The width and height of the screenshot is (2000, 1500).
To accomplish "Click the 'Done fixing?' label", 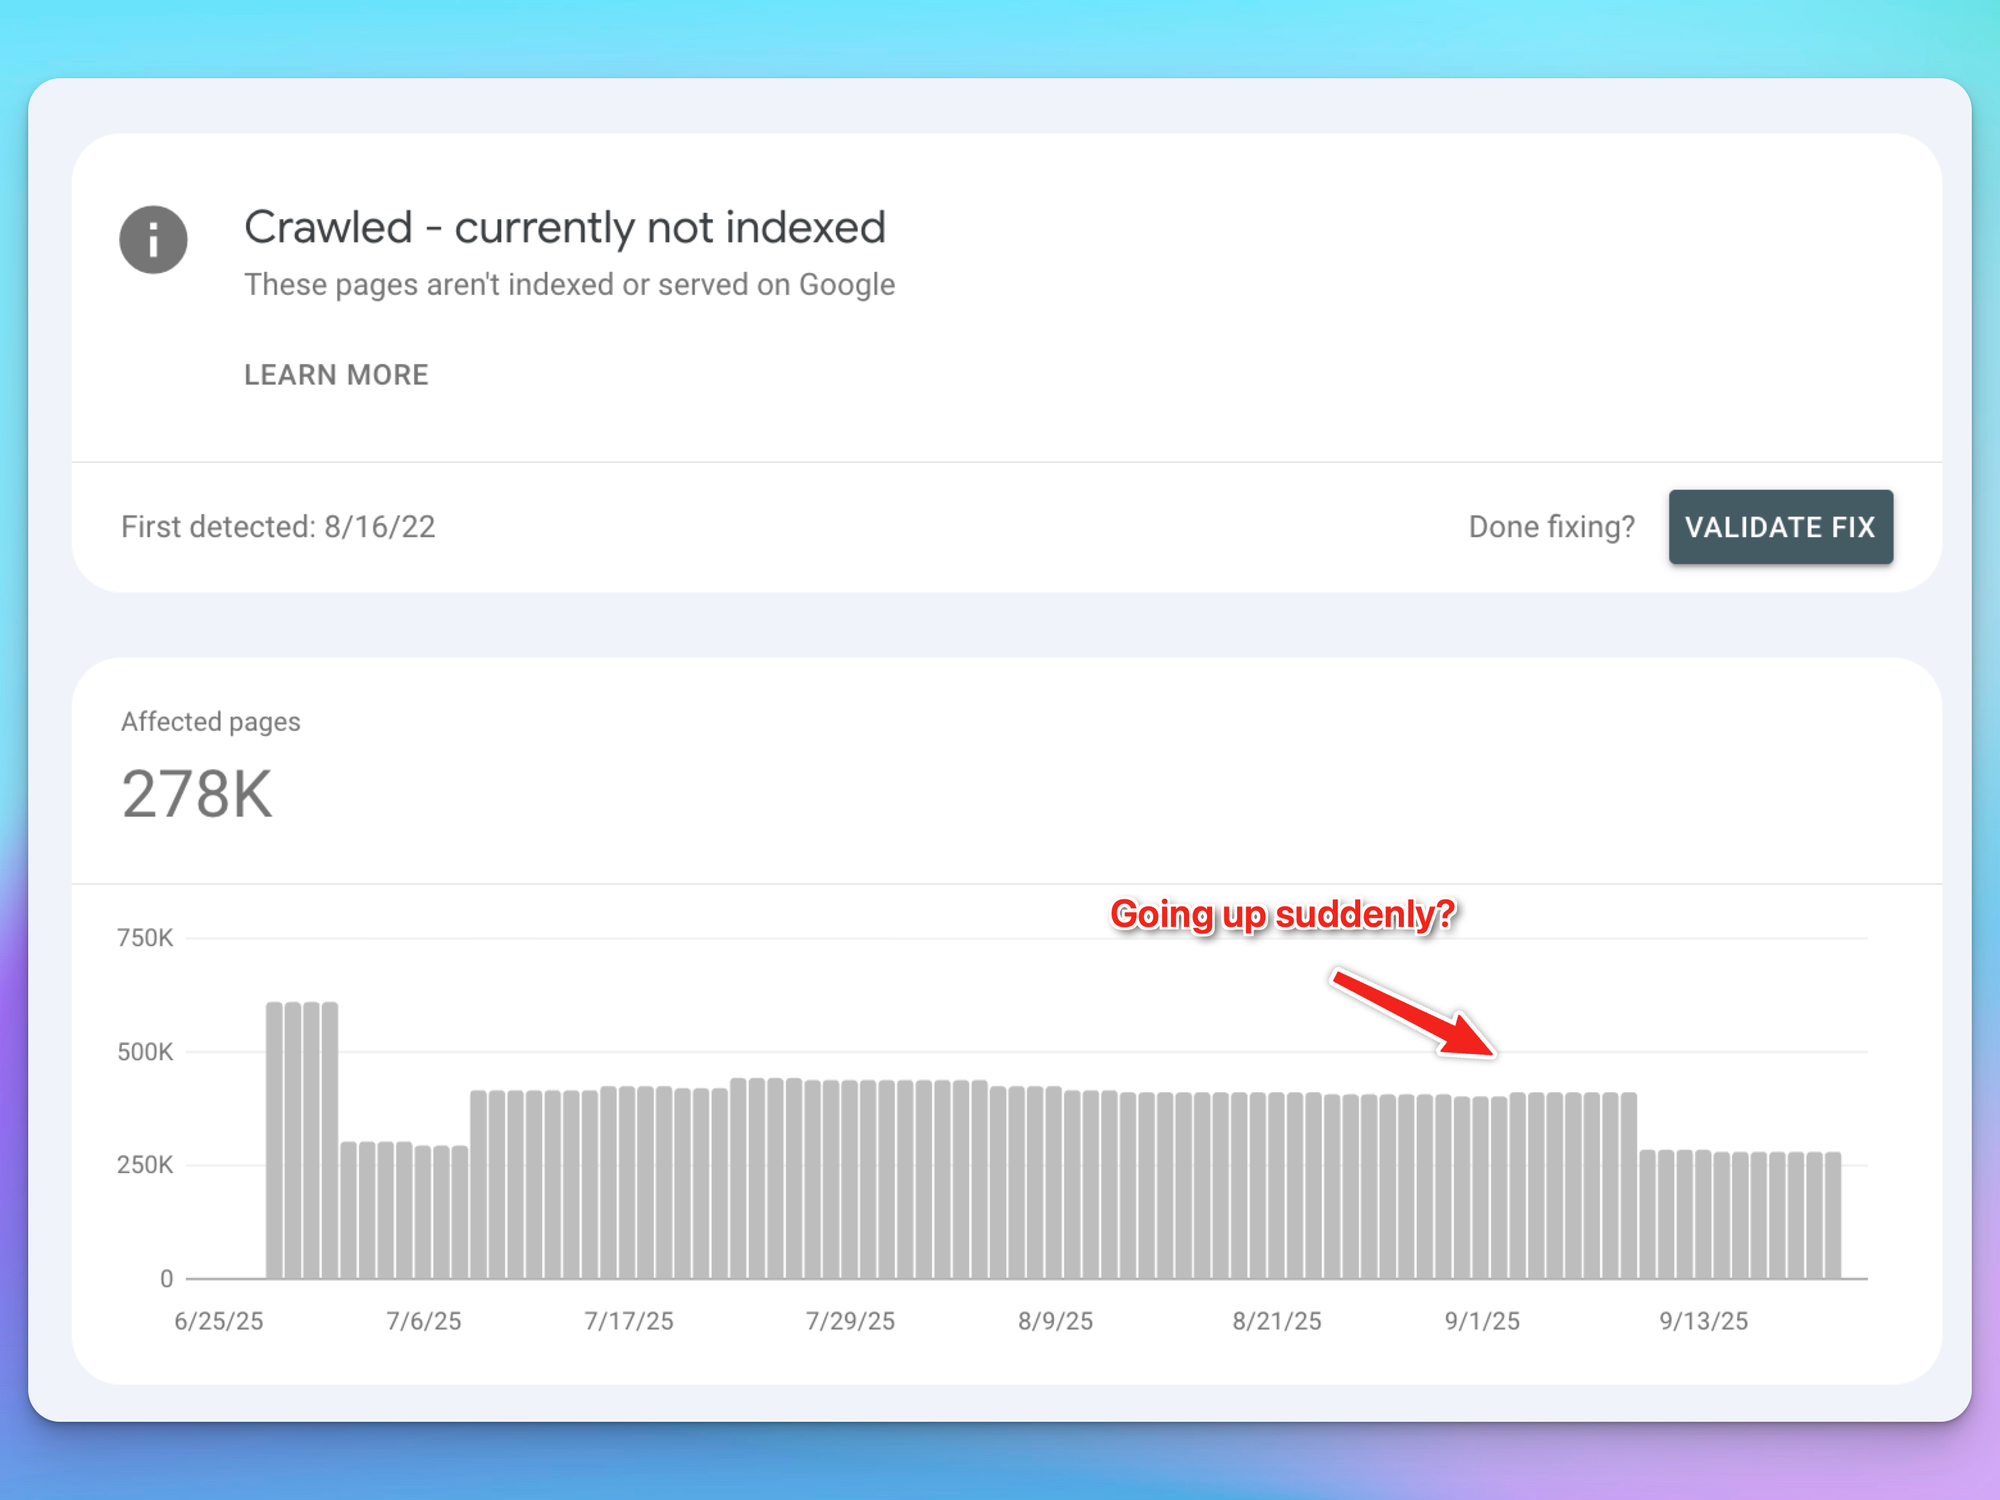I will point(1551,527).
